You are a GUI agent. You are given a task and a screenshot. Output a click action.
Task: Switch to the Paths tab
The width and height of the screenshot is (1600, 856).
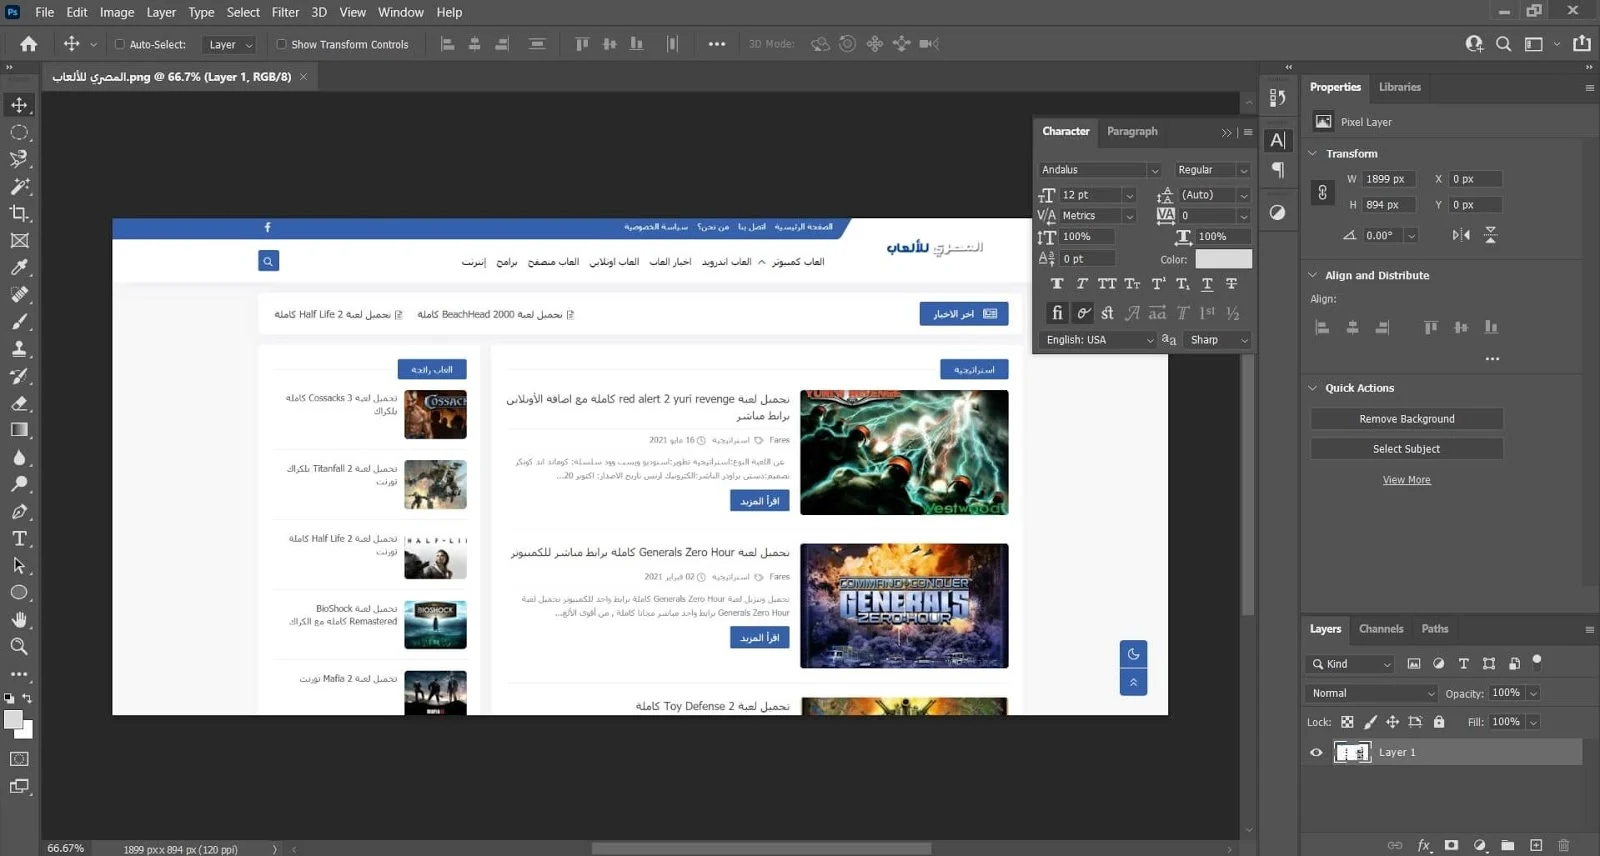click(x=1435, y=629)
